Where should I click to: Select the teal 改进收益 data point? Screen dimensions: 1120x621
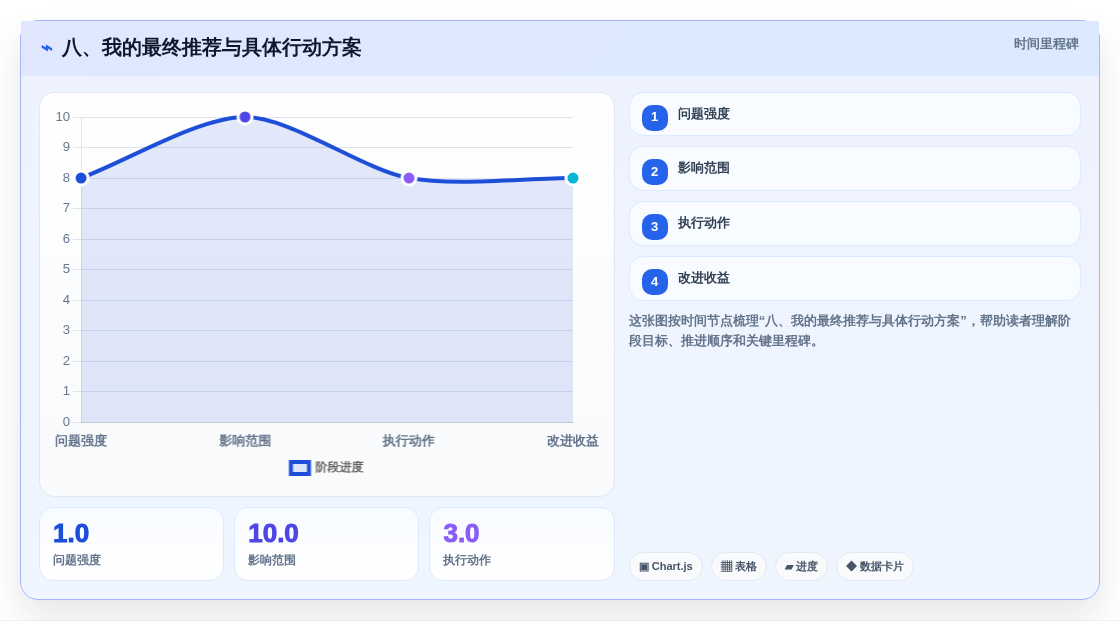tap(572, 178)
